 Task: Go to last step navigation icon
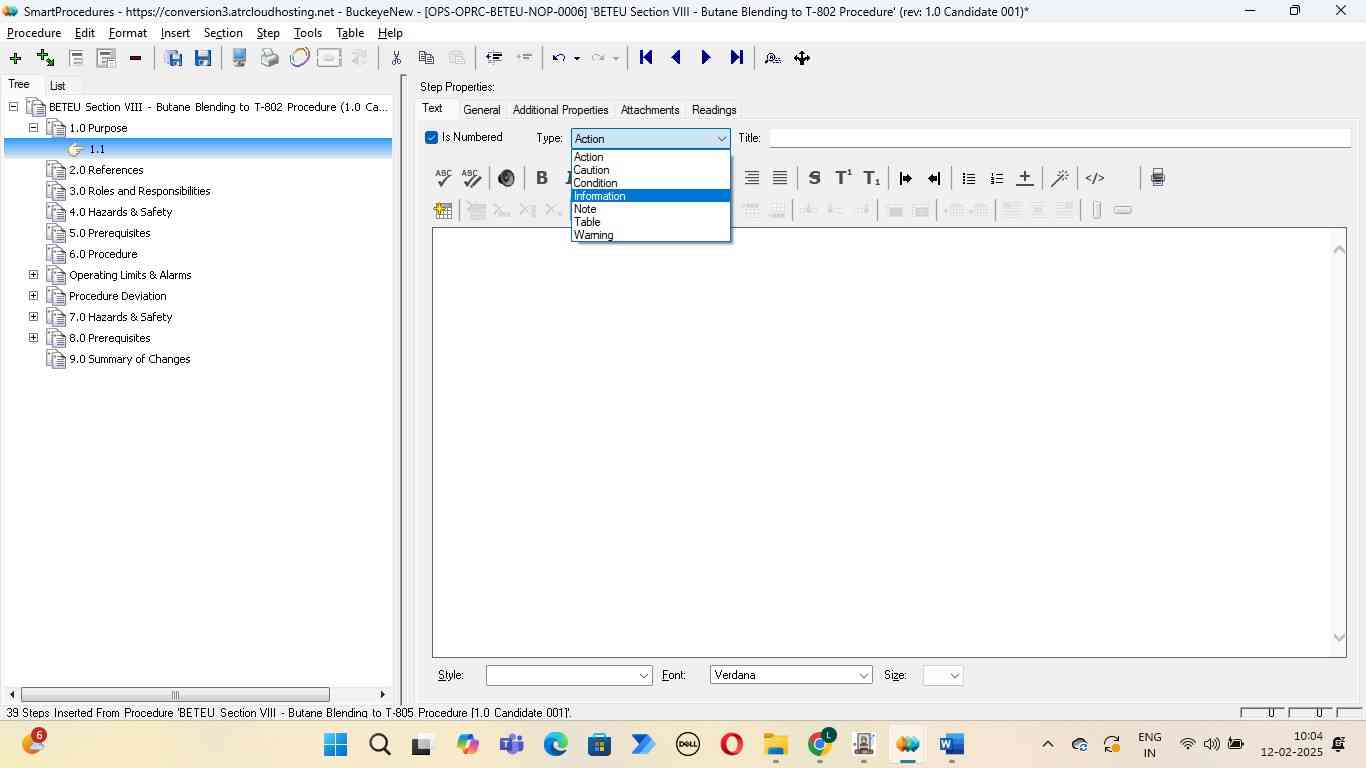click(737, 58)
